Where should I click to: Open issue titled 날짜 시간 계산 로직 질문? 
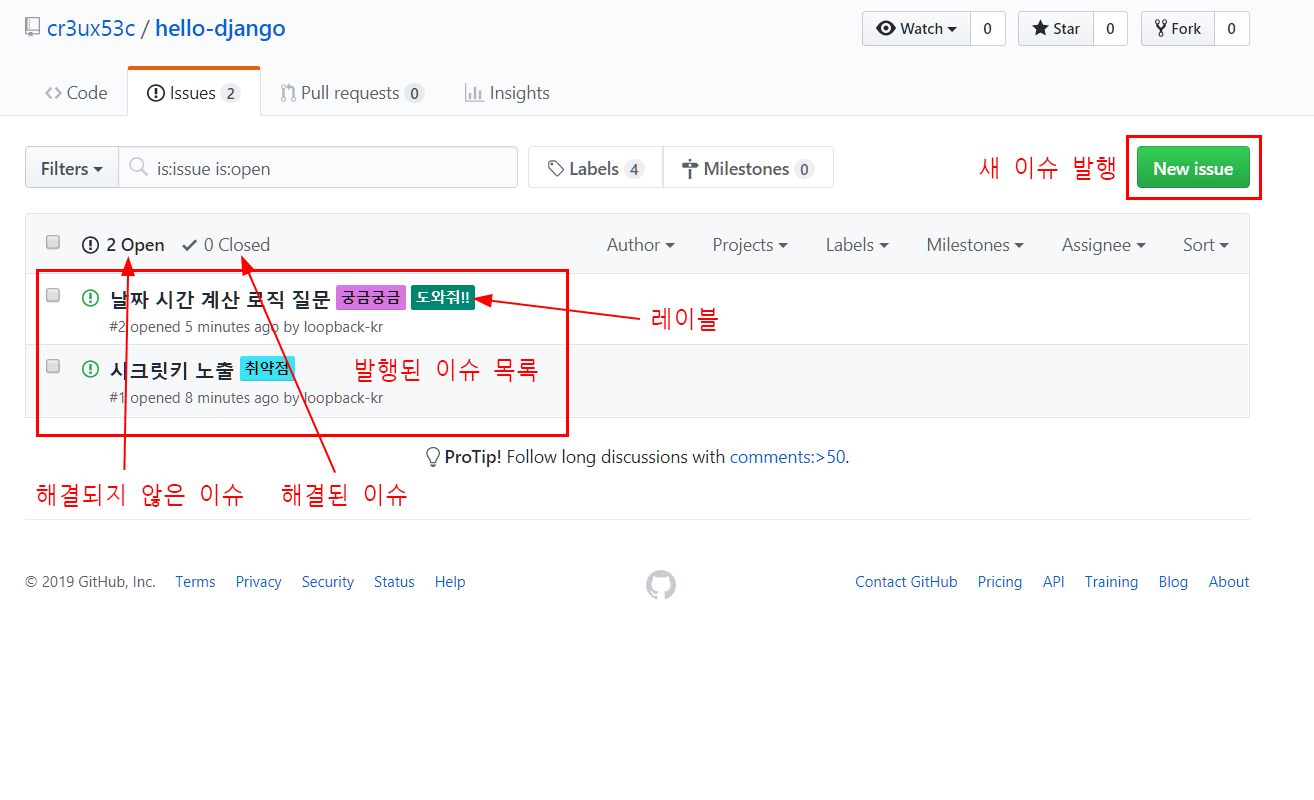pyautogui.click(x=220, y=297)
